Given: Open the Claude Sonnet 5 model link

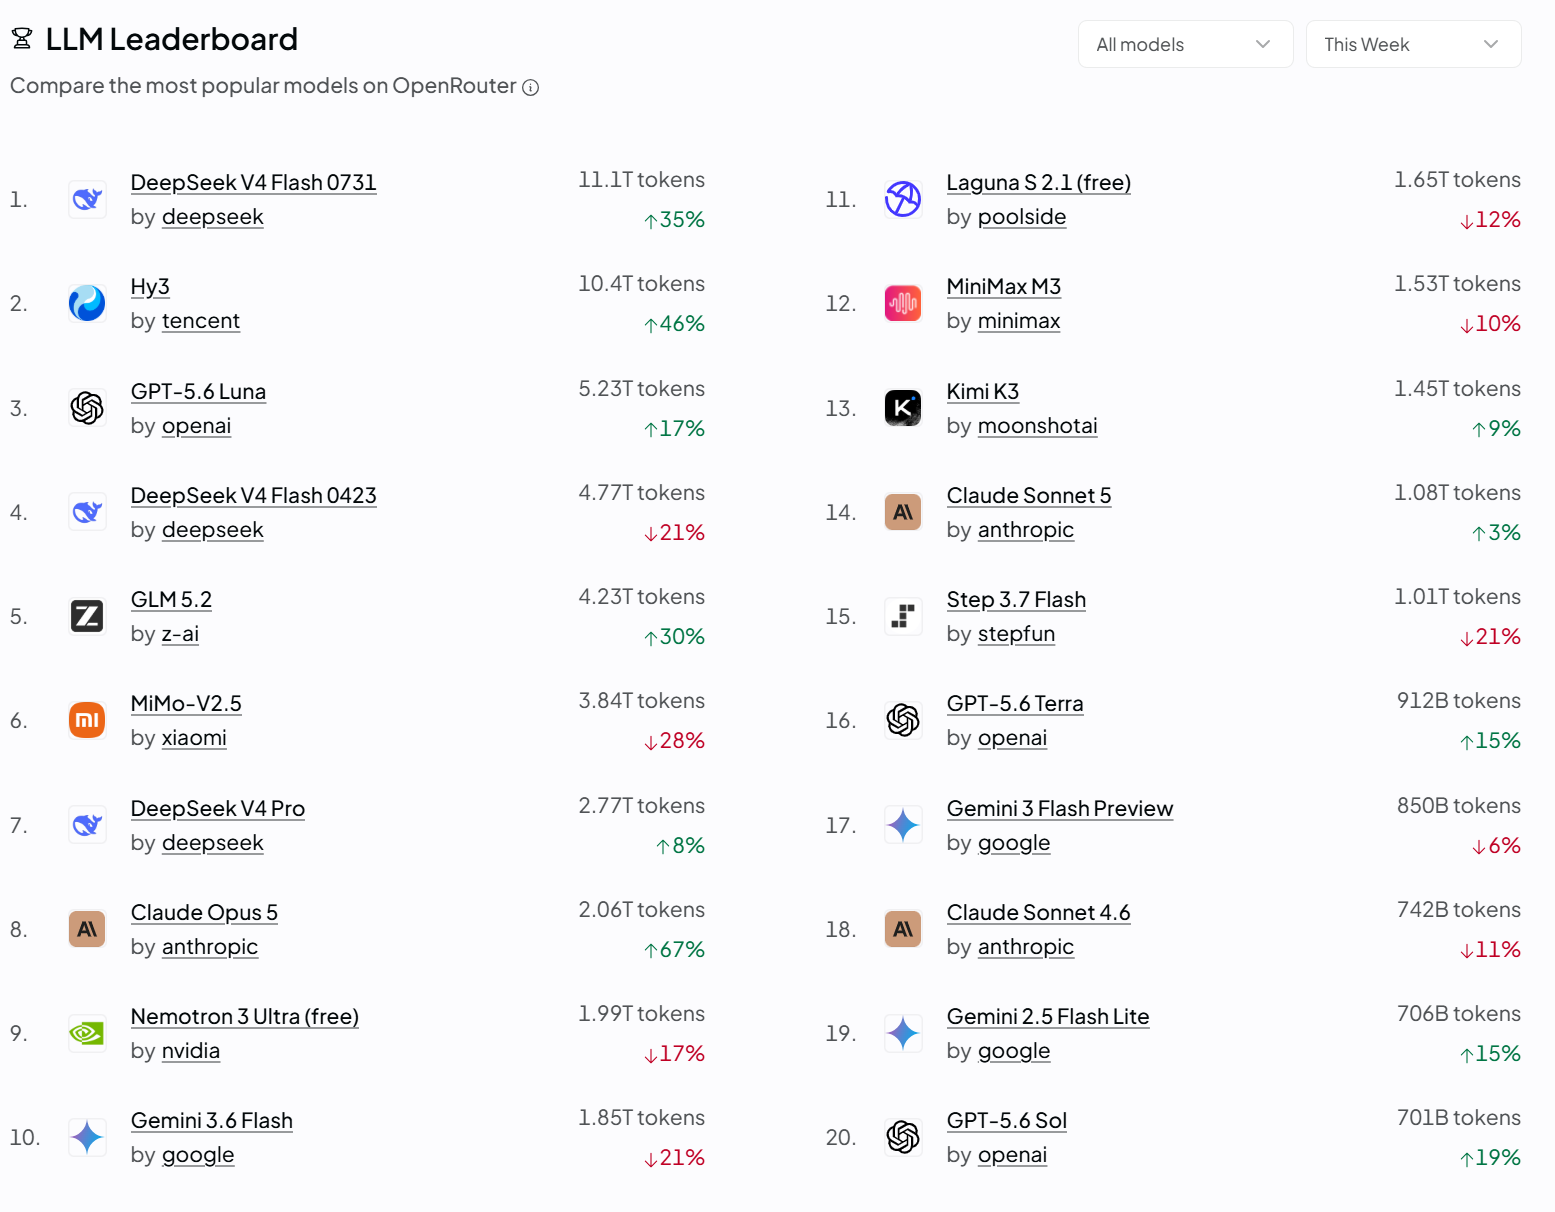Looking at the screenshot, I should (1029, 495).
